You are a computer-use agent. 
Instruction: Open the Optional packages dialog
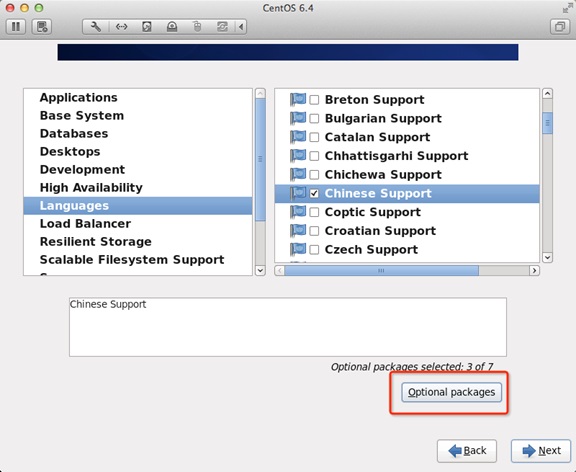(451, 392)
